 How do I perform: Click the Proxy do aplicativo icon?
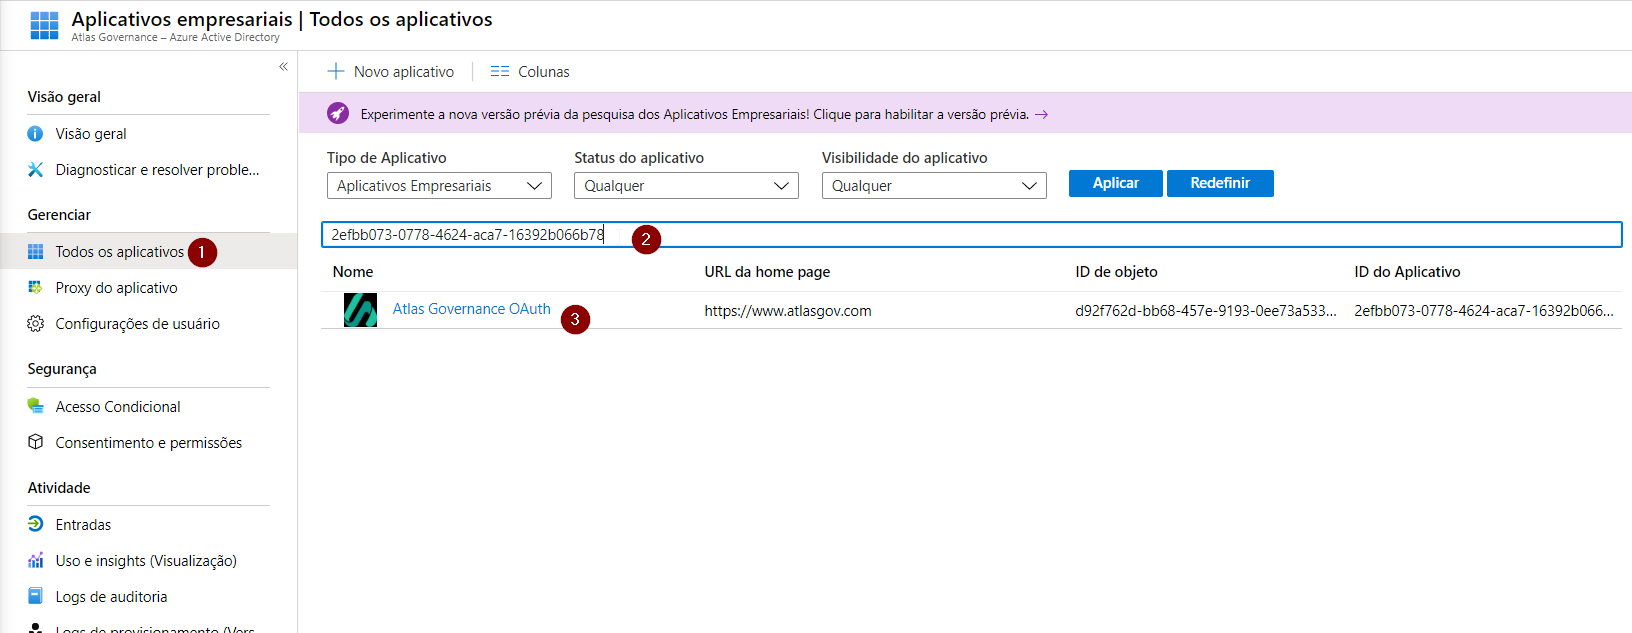click(35, 288)
